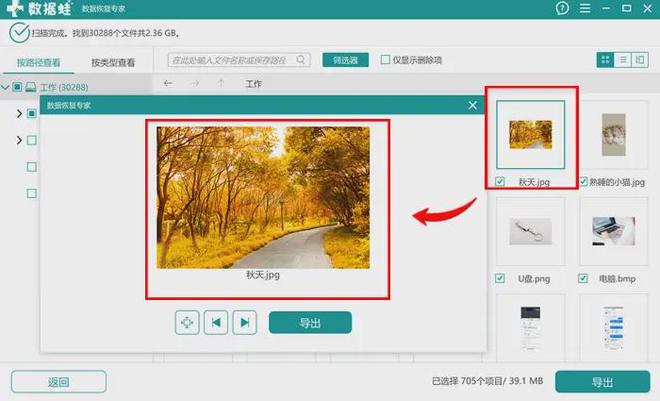The height and width of the screenshot is (401, 660).
Task: Open the help question mark icon
Action: pos(562,8)
